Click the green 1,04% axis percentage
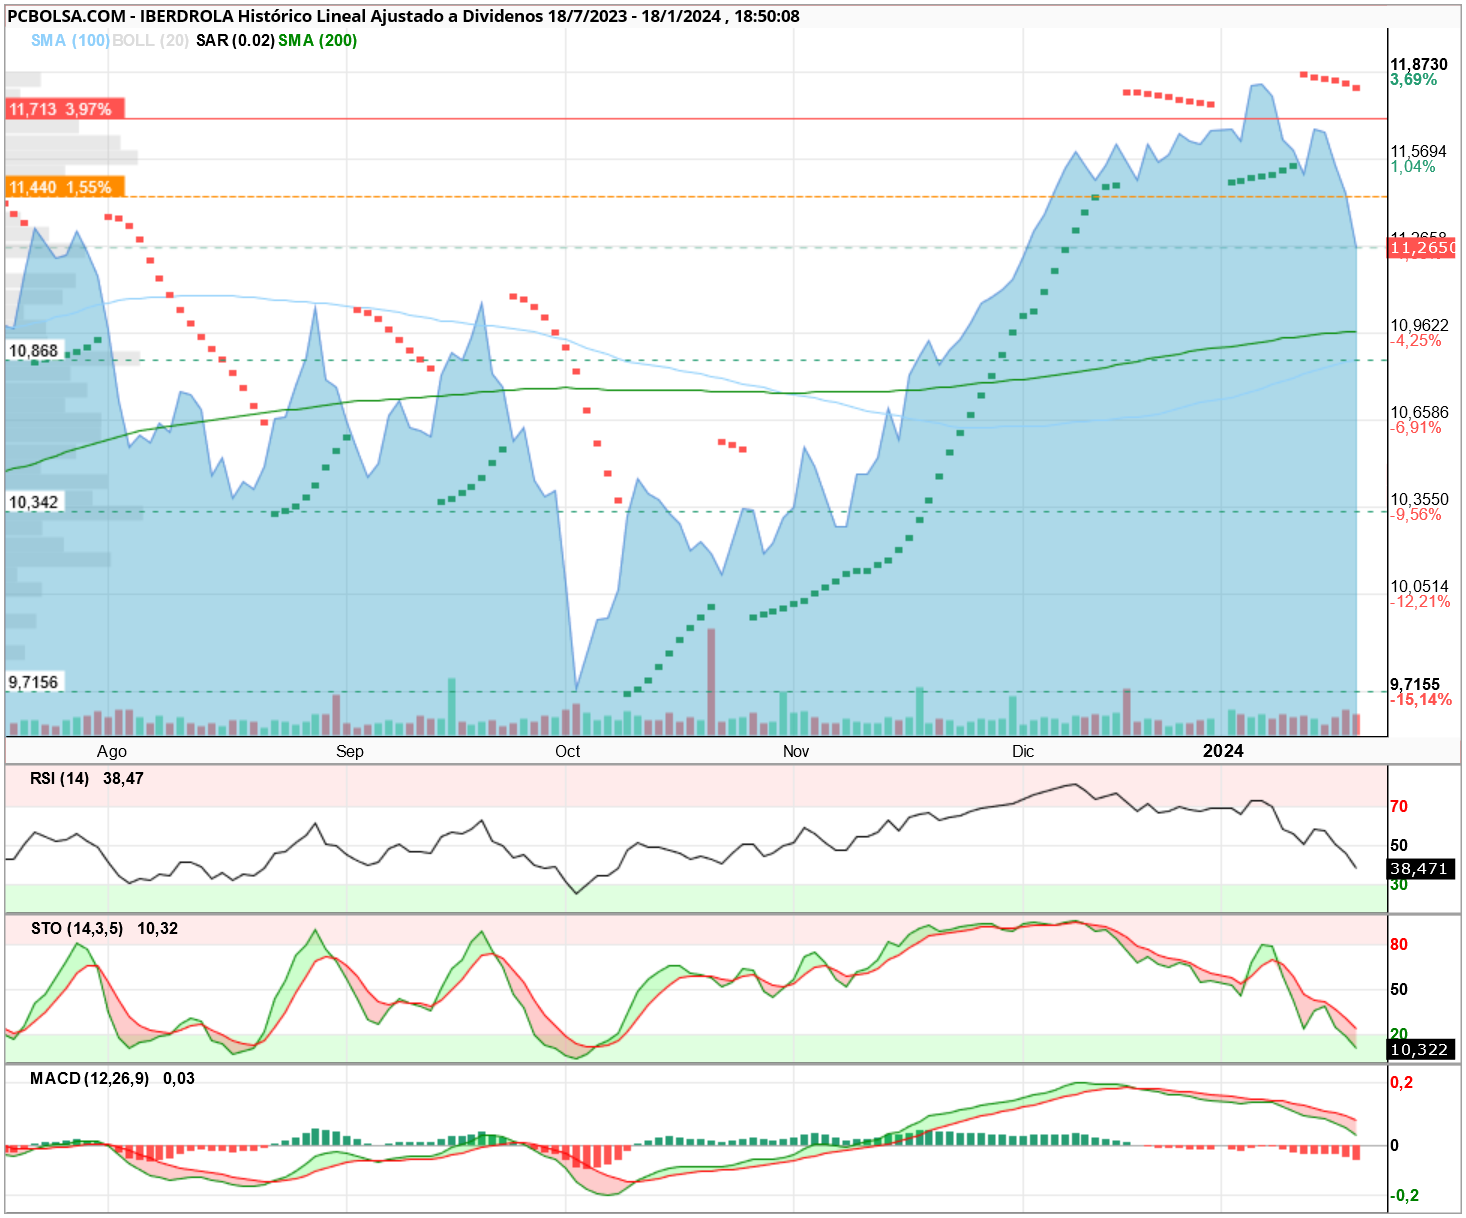1466x1218 pixels. coord(1413,167)
